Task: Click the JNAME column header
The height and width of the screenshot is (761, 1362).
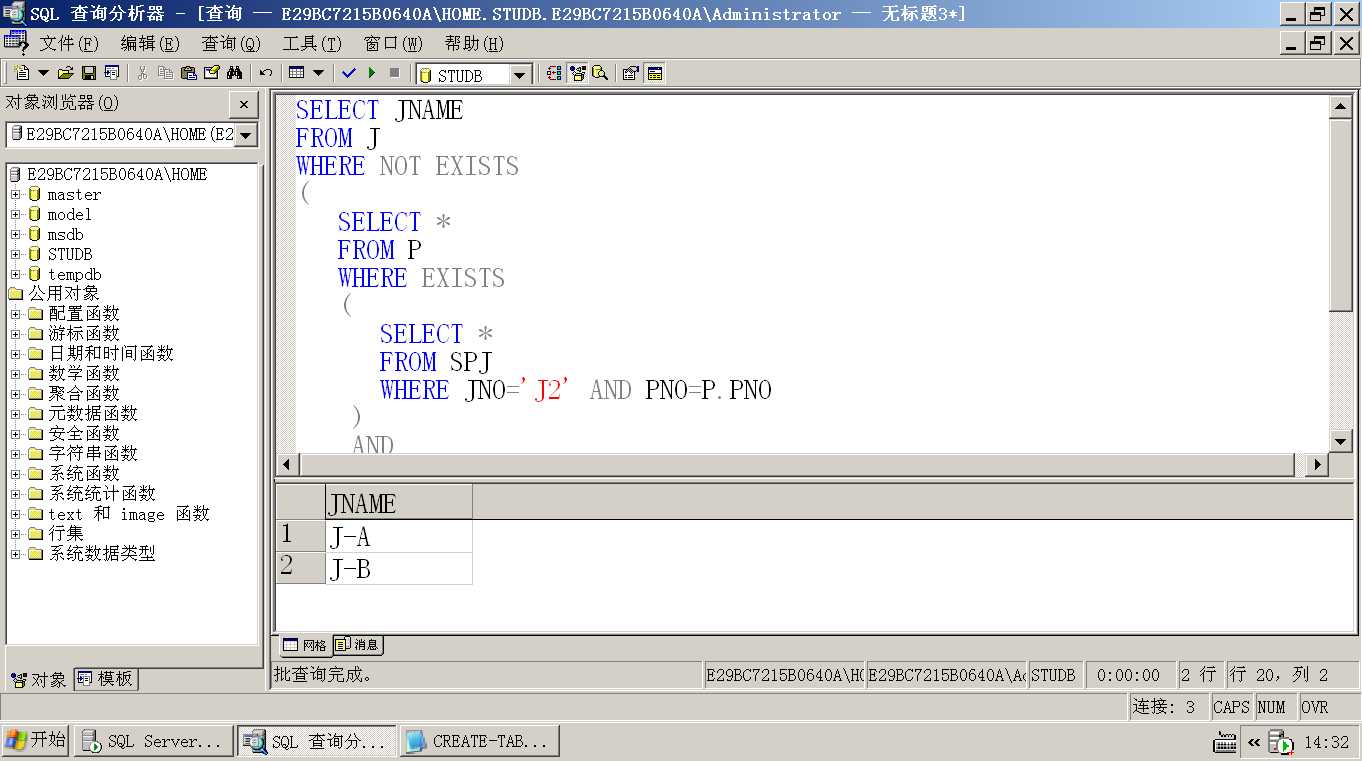Action: [x=399, y=503]
